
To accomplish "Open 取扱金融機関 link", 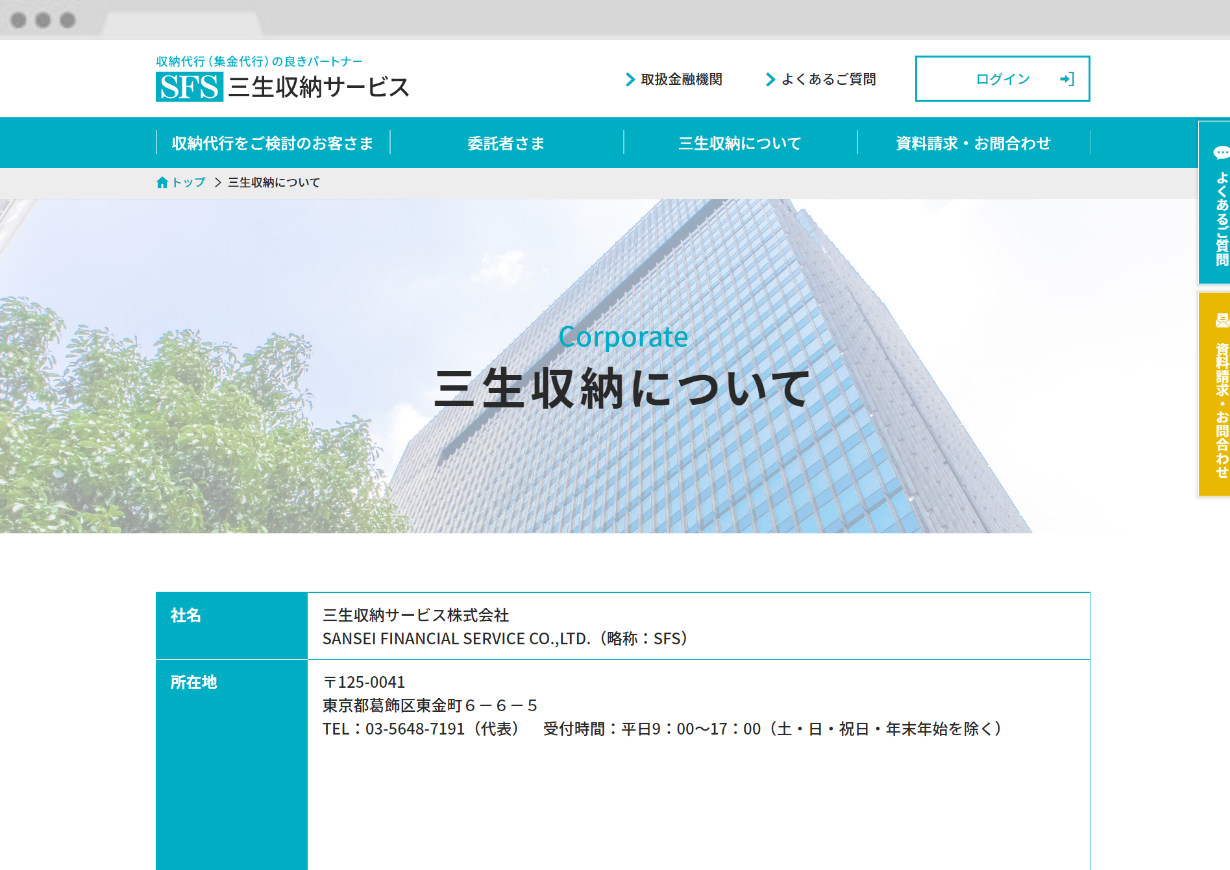I will pyautogui.click(x=681, y=79).
